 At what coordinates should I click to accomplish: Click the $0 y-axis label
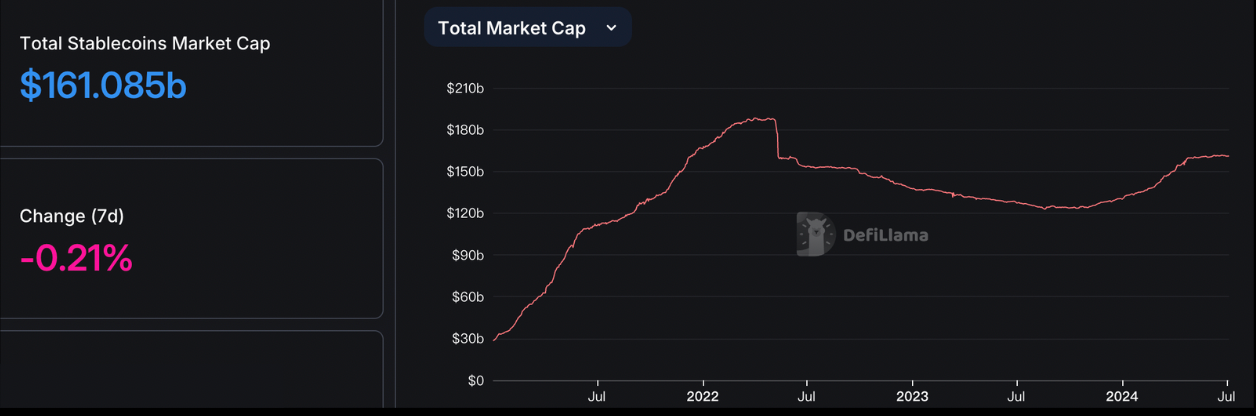pyautogui.click(x=475, y=381)
